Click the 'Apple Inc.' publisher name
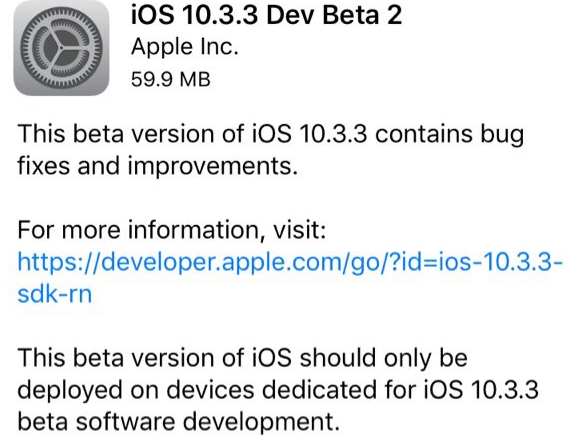This screenshot has height=436, width=582. pyautogui.click(x=184, y=47)
